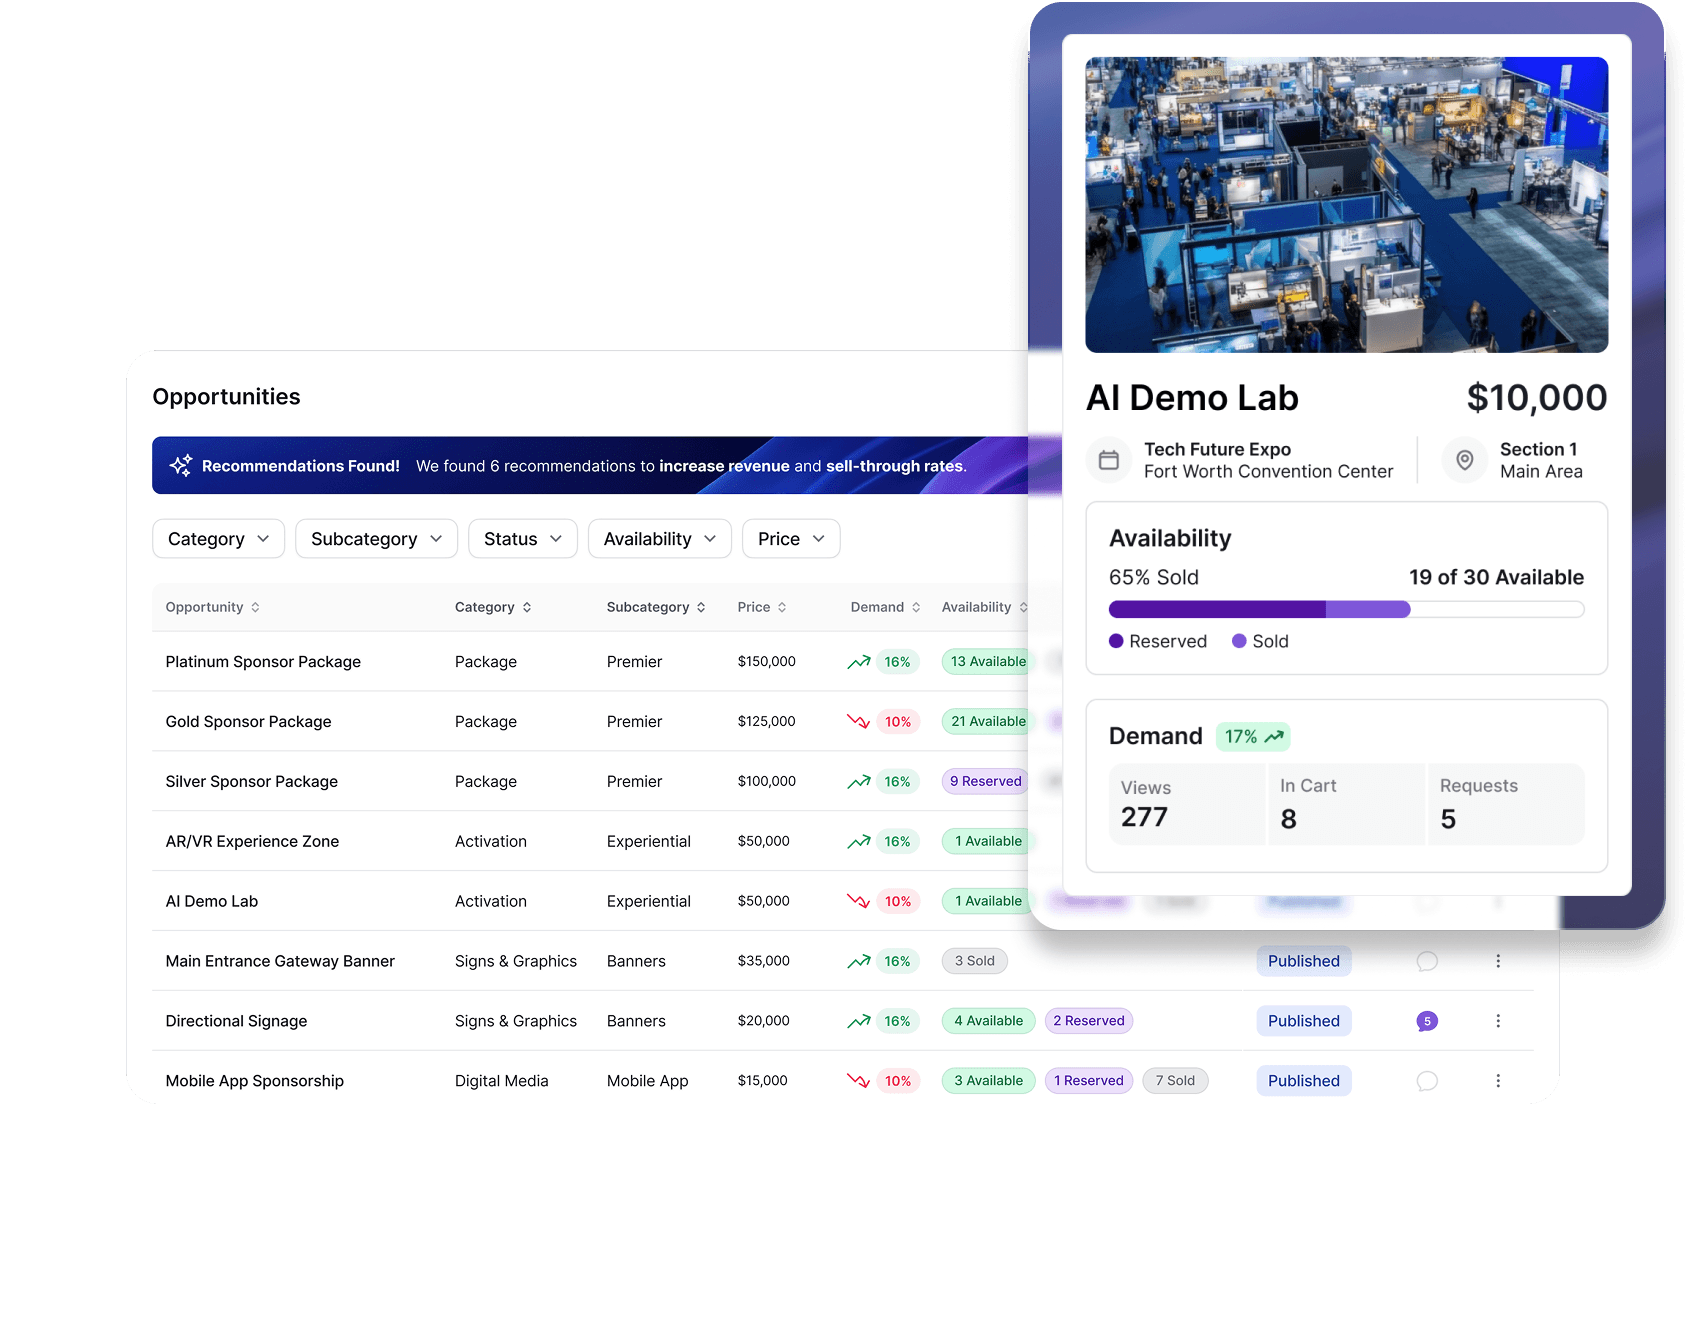
Task: Open the Price filter dropdown
Action: [x=790, y=539]
